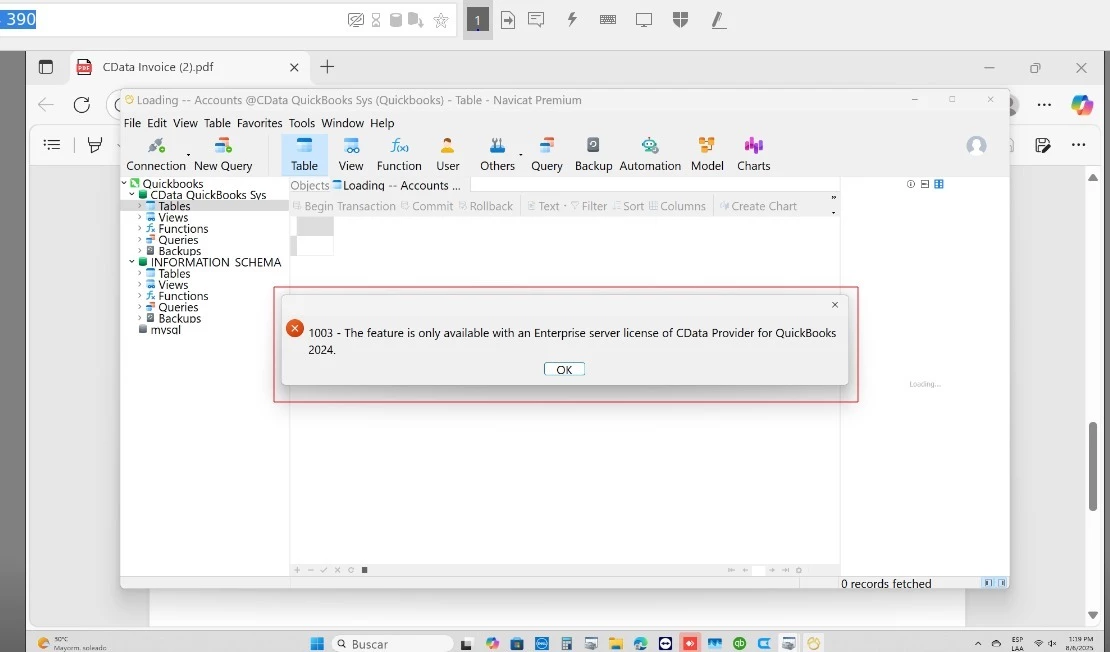Screen dimensions: 1110x652
Task: Collapse the Quickbooks connection node
Action: pos(124,183)
